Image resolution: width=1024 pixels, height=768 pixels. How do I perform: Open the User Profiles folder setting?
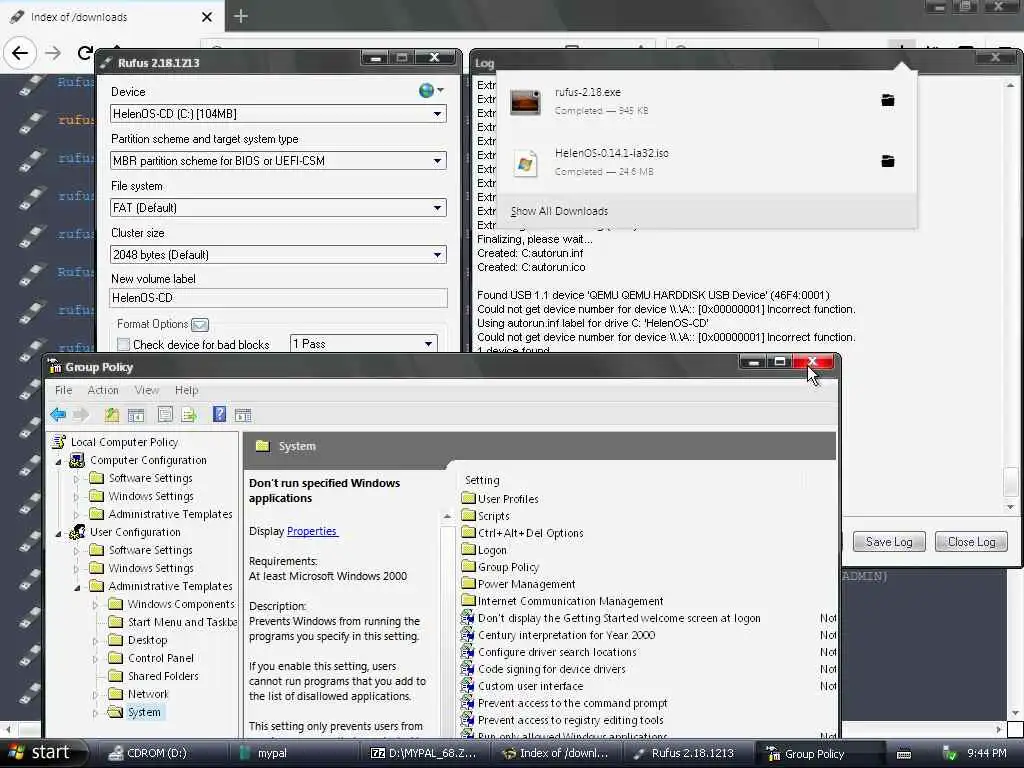[x=508, y=499]
